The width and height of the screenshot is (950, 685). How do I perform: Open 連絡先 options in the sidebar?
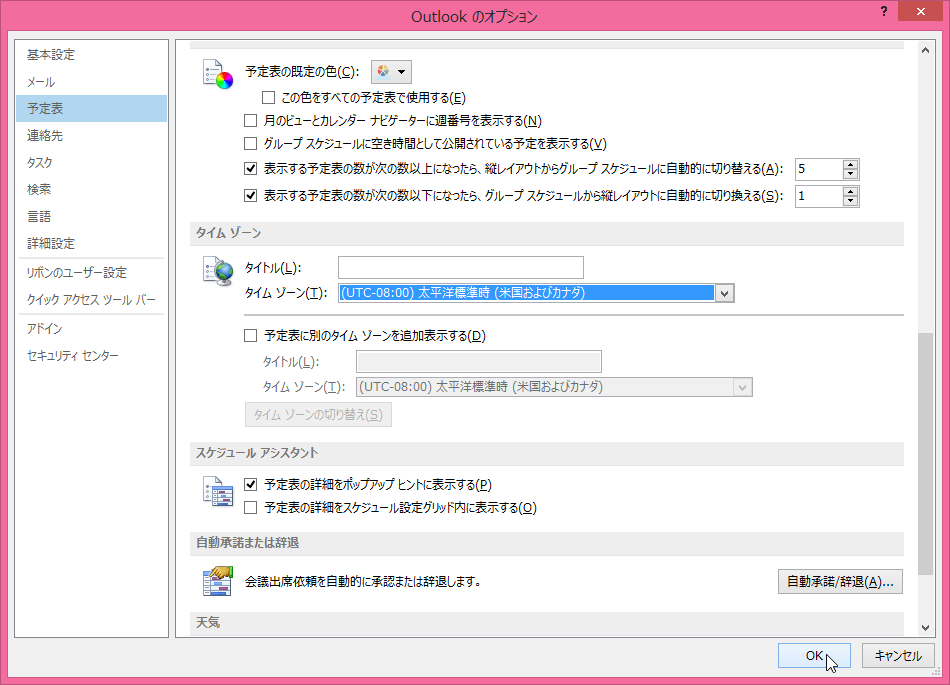coord(91,136)
